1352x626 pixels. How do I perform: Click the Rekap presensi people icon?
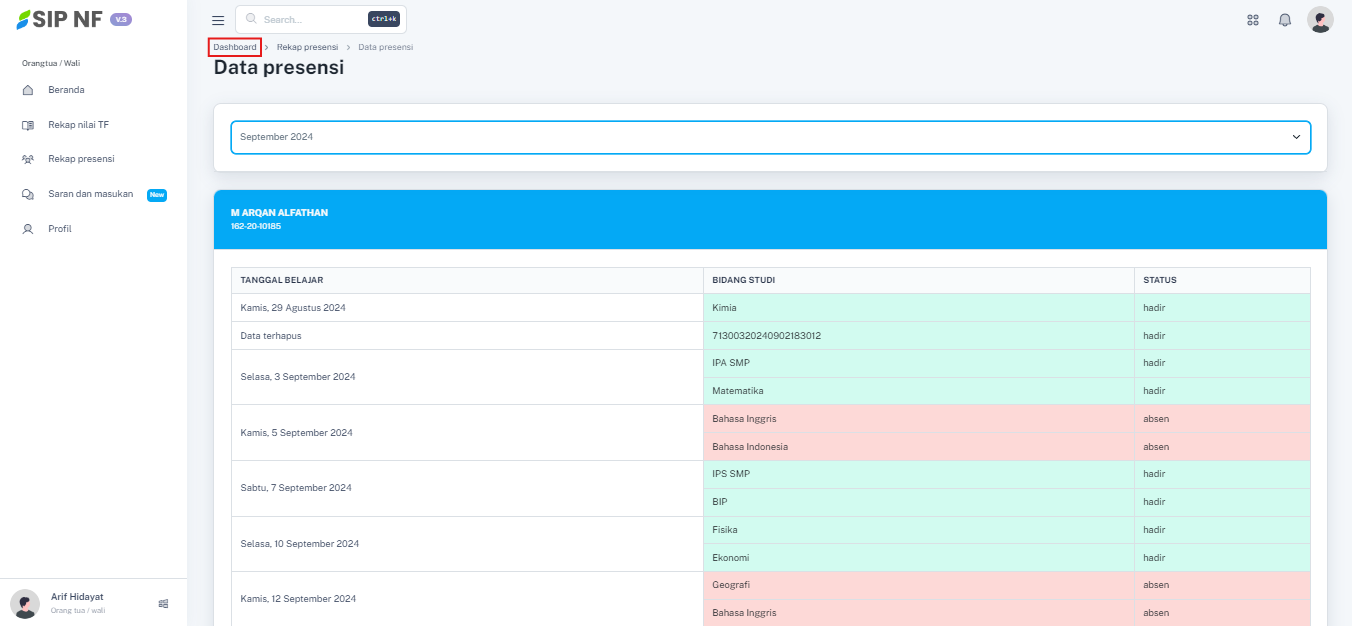pyautogui.click(x=28, y=159)
